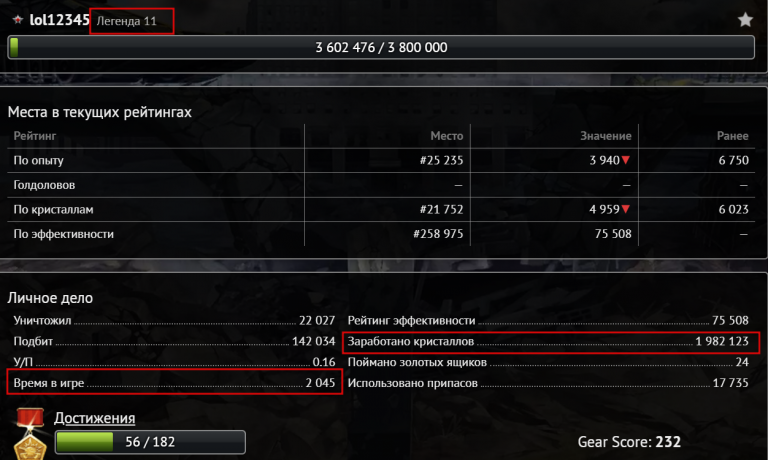768x460 pixels.
Task: Select the Ранее column header
Action: (x=733, y=136)
